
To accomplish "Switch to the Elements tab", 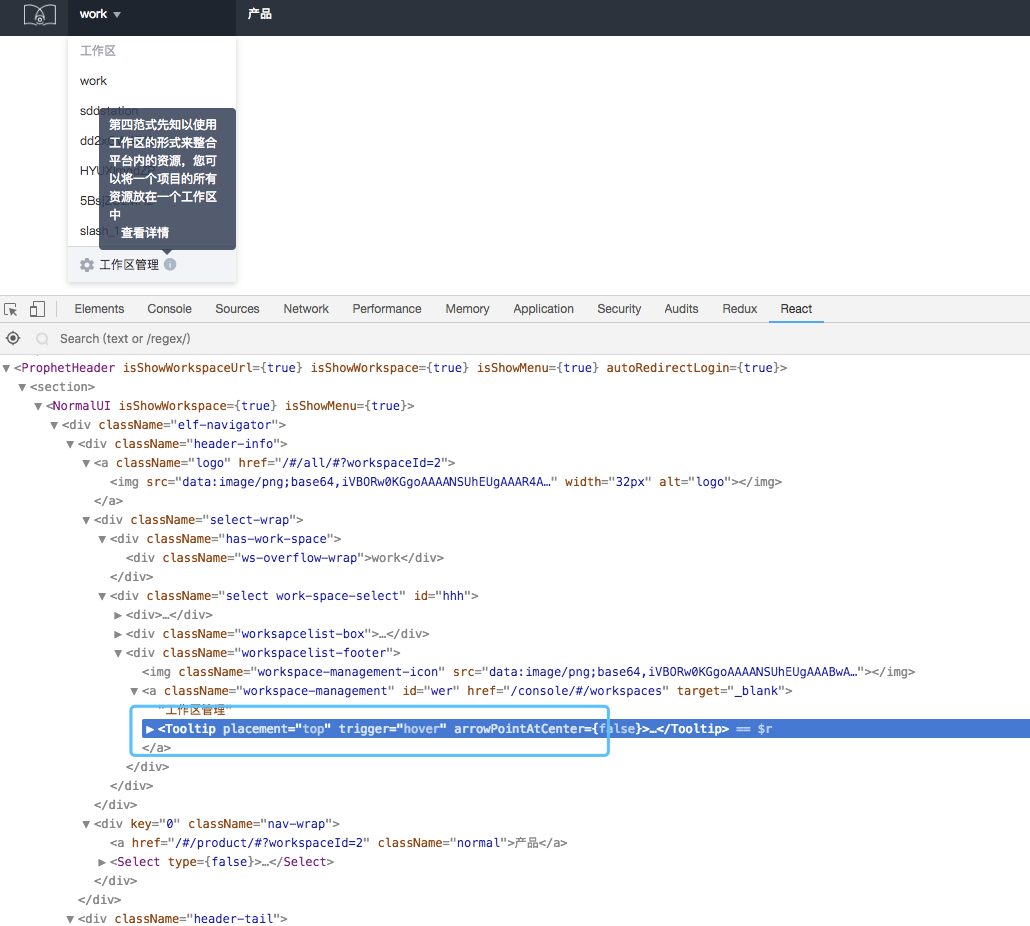I will tap(99, 309).
